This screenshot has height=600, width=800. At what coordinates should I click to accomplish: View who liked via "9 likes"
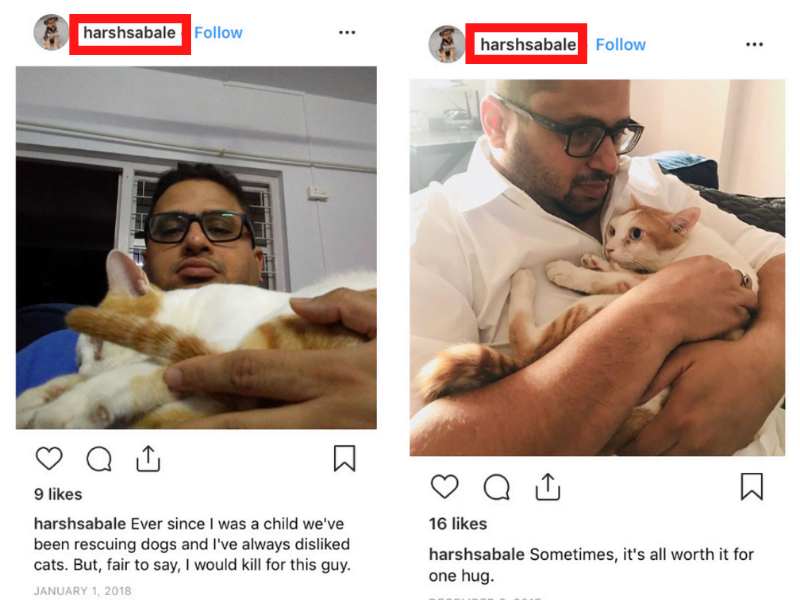[58, 494]
